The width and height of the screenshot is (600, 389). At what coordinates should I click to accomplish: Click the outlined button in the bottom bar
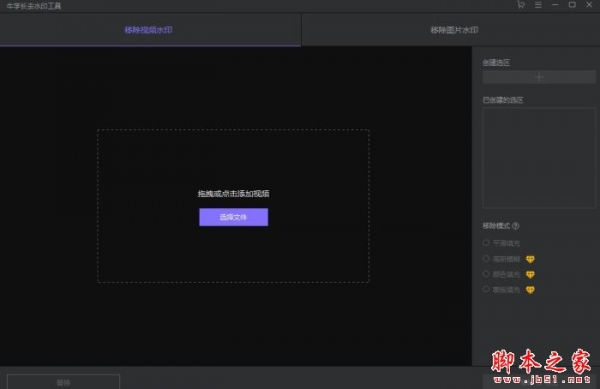tap(64, 382)
